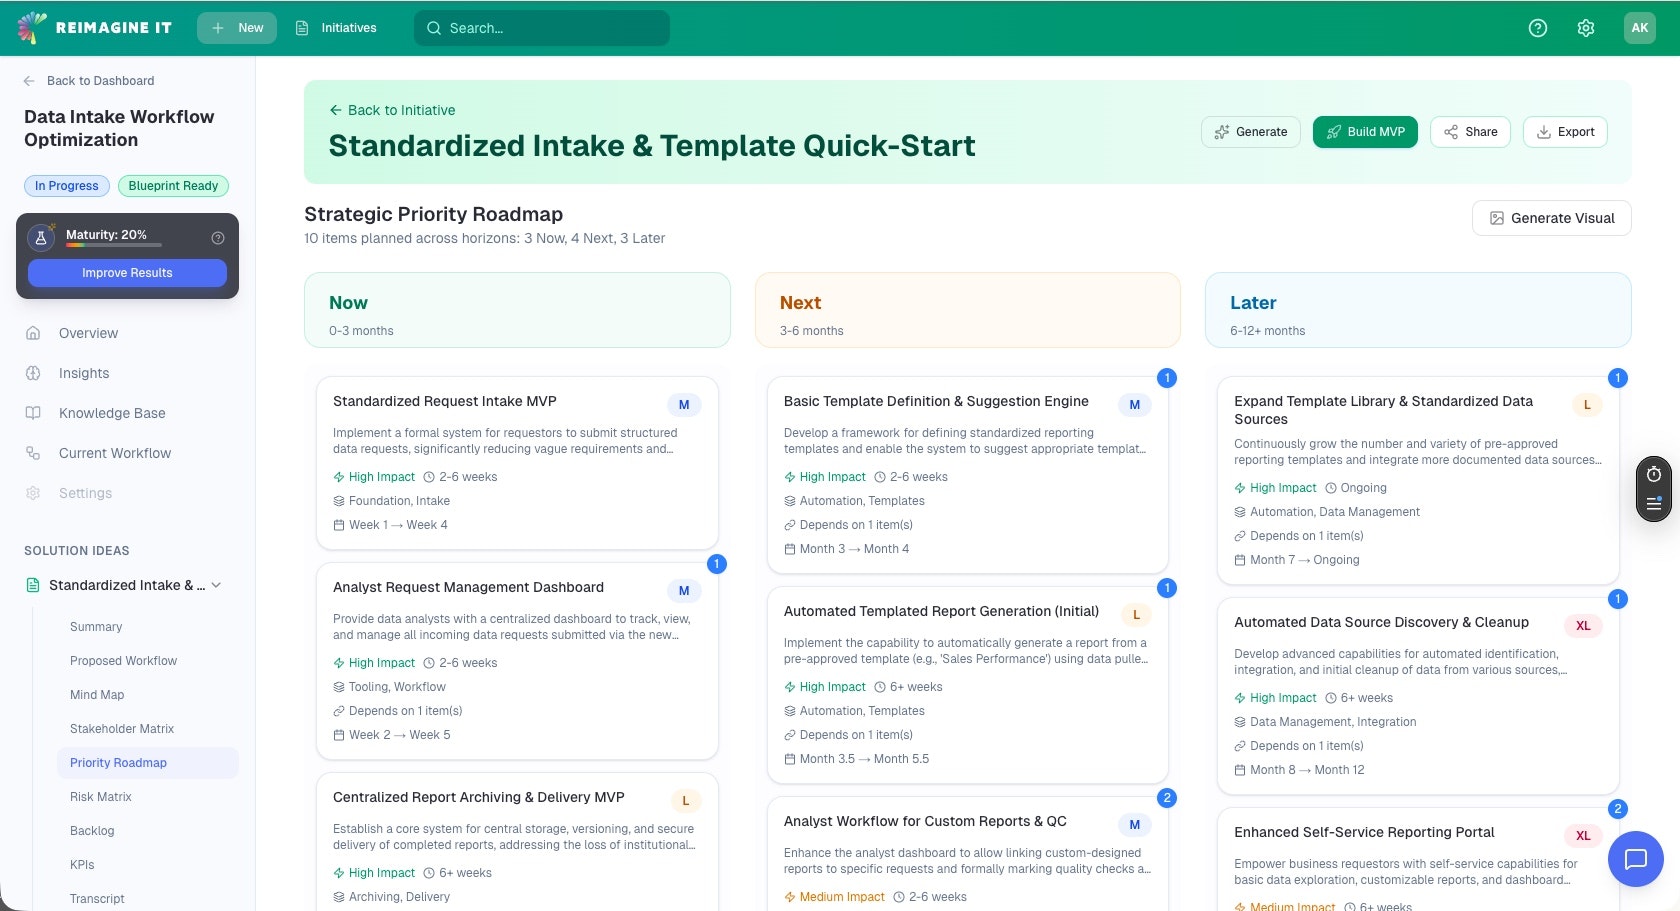Click the Overview icon in sidebar

(x=30, y=333)
